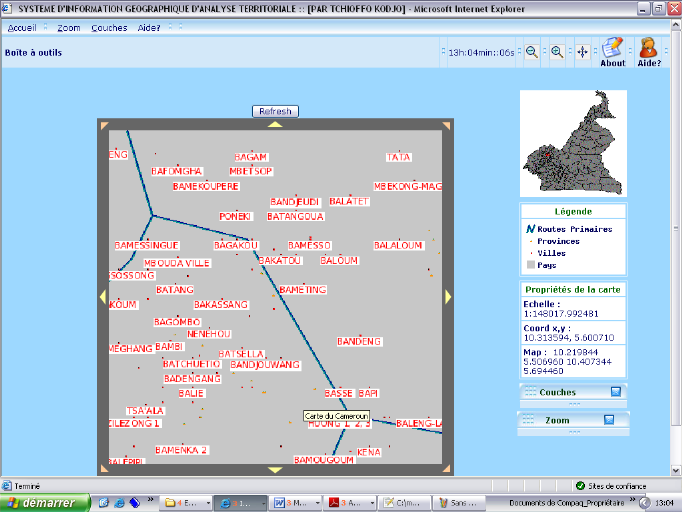Image resolution: width=682 pixels, height=512 pixels.
Task: Click the zoom out magnifier icon
Action: (x=532, y=51)
